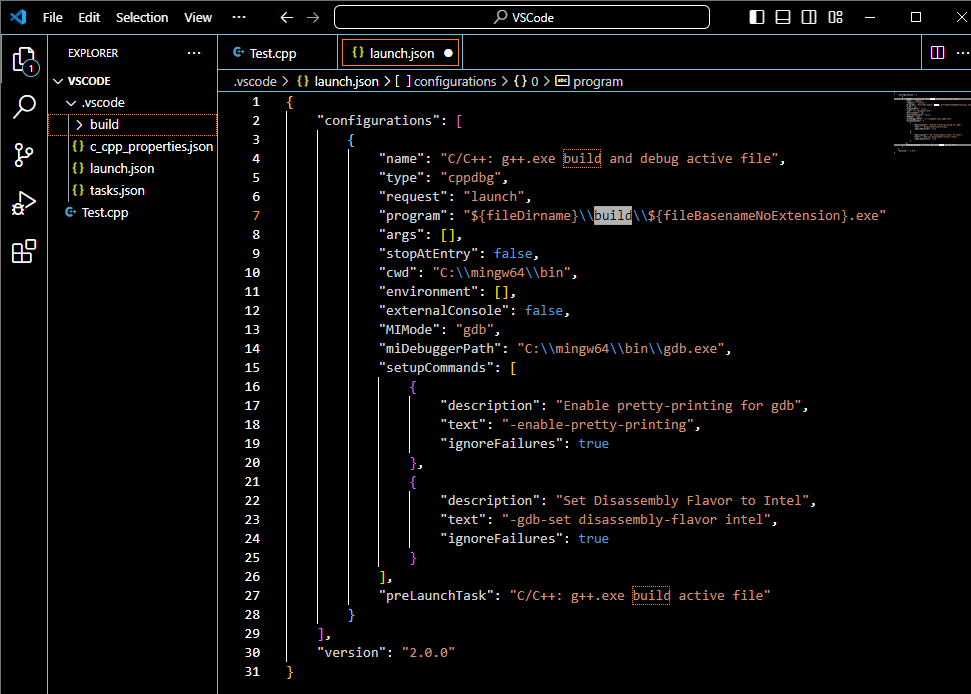Open the Run and Debug view
Viewport: 971px width, 694px height.
24,203
